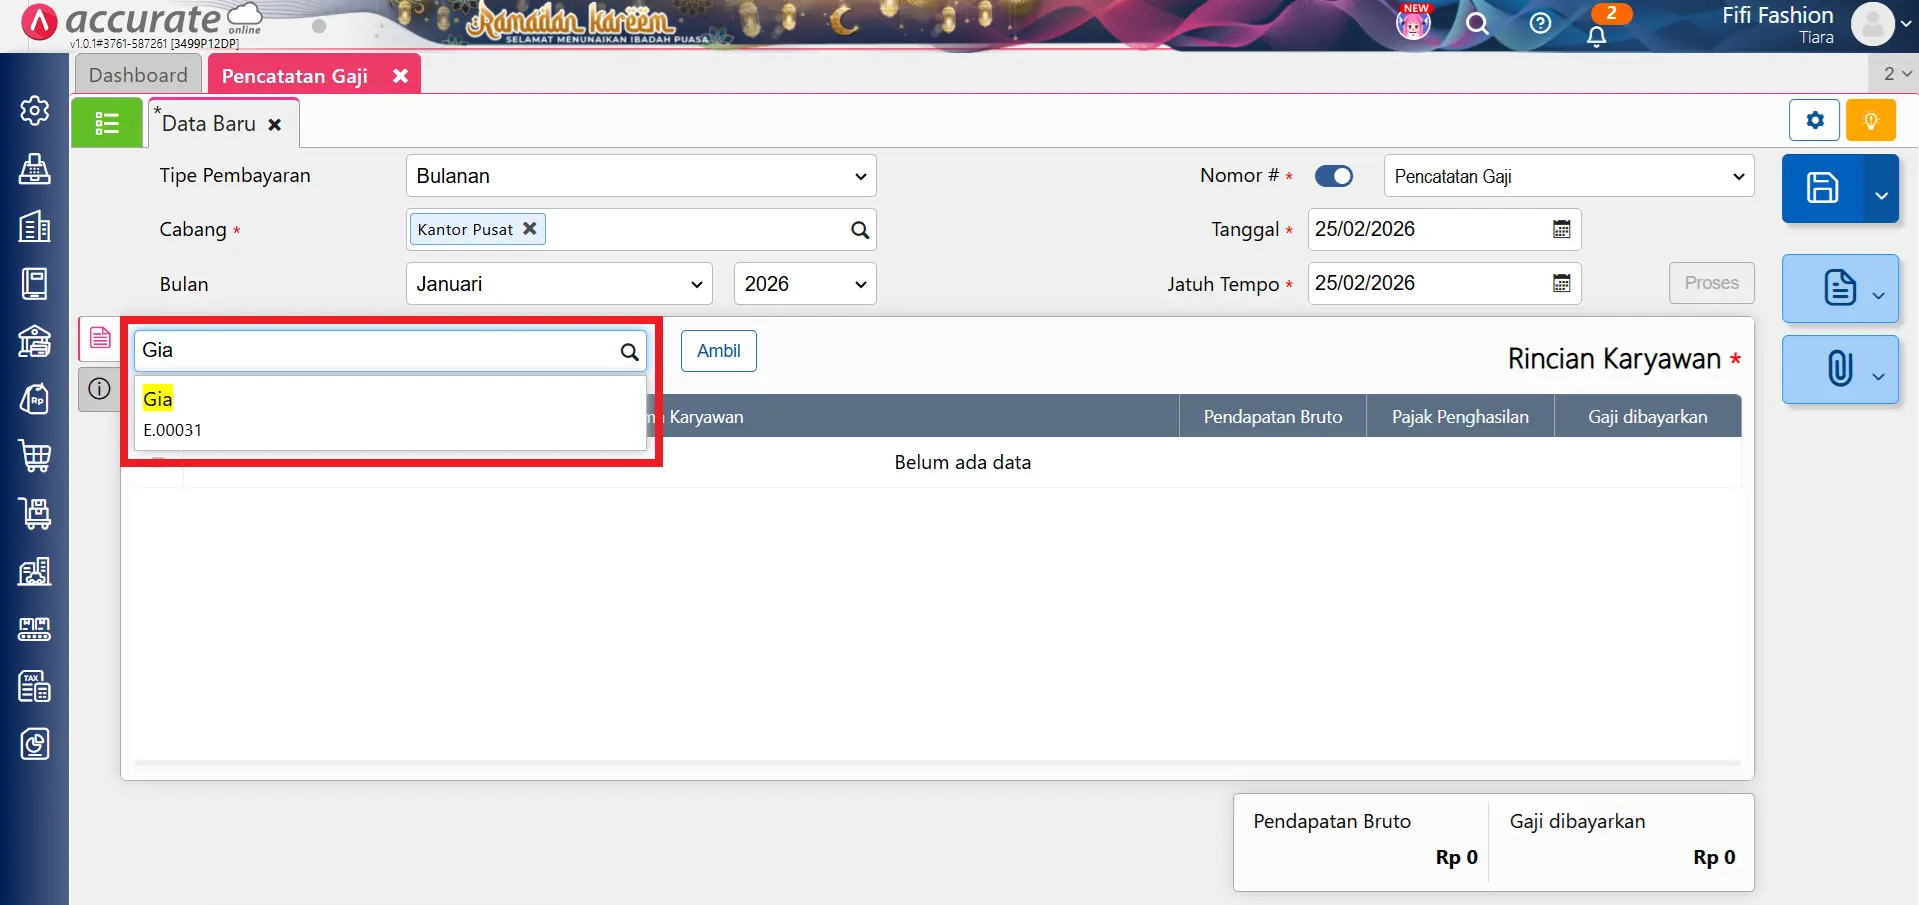
Task: Expand the Tipe Pembayaran dropdown
Action: (640, 176)
